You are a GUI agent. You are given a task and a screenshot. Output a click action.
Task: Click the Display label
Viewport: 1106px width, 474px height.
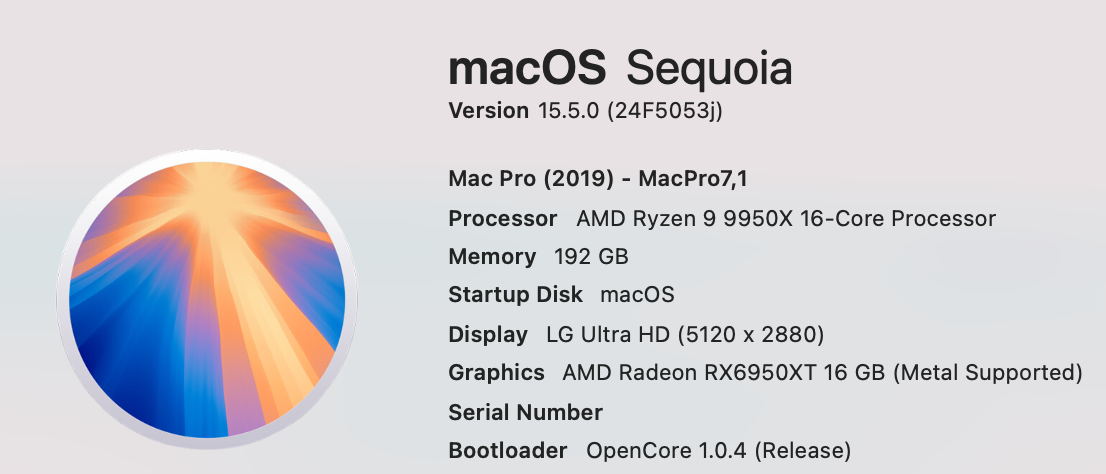(488, 334)
